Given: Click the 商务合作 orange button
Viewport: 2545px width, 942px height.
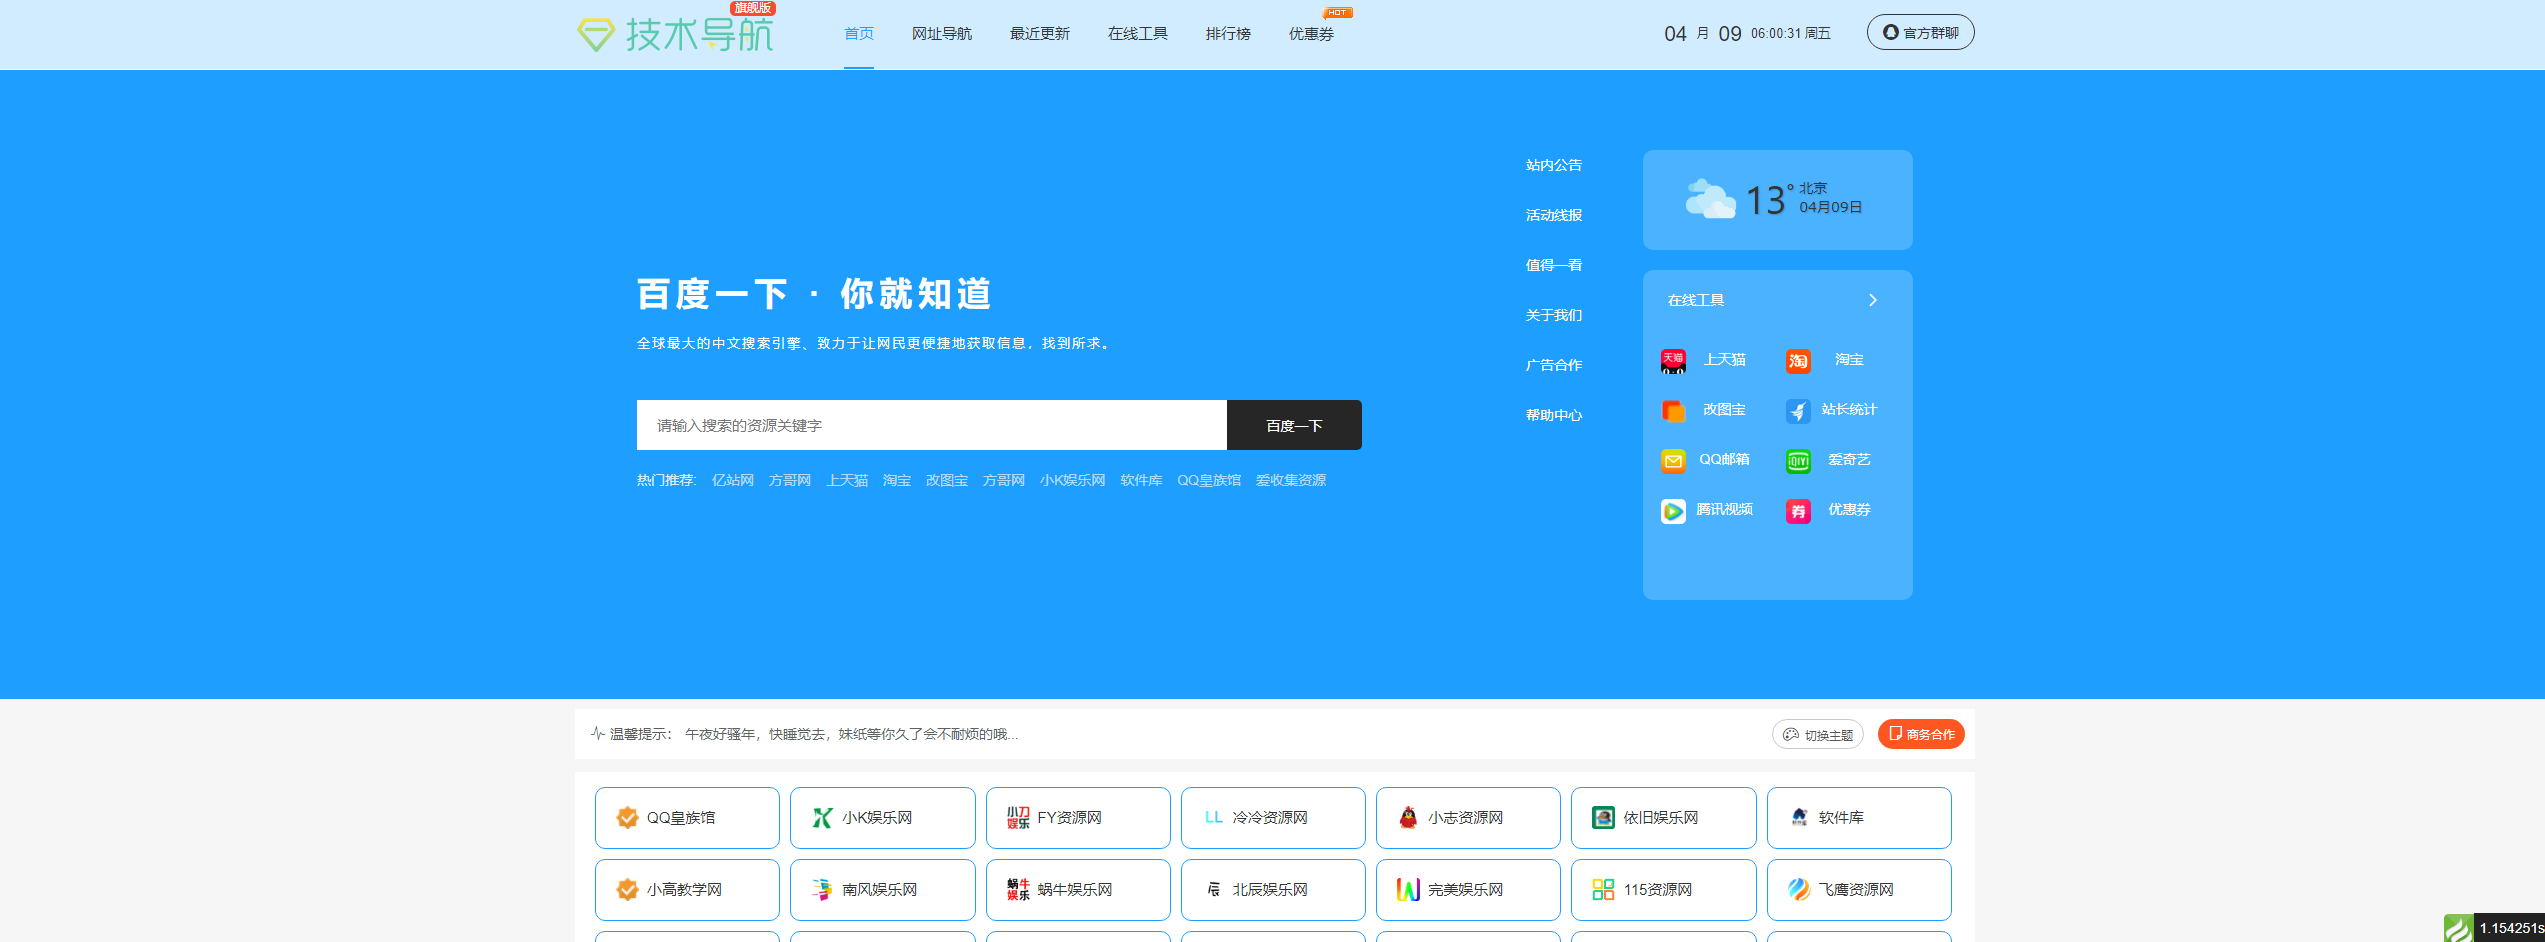Looking at the screenshot, I should (x=1921, y=734).
